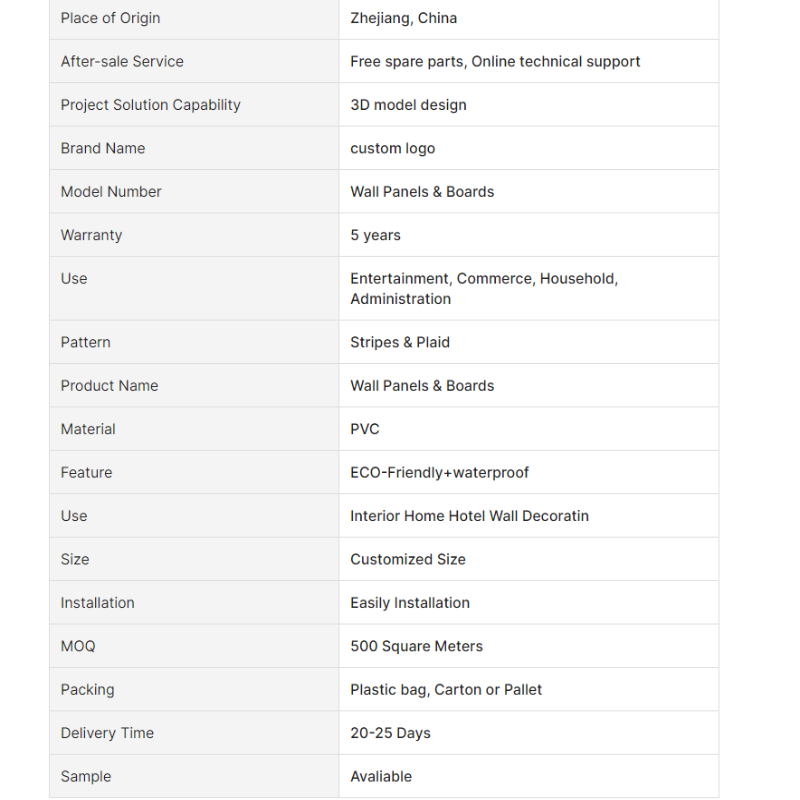
Task: Click the "Entertainment, Commerce, Household, Administration" text
Action: tap(484, 288)
